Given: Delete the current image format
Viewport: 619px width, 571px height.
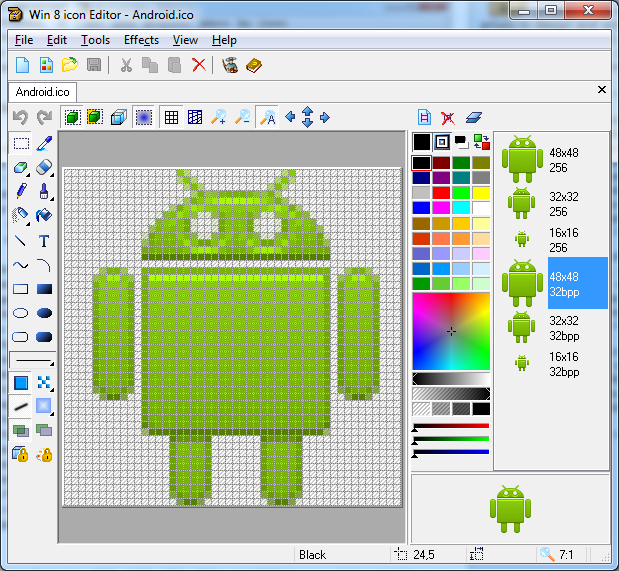Looking at the screenshot, I should (x=448, y=118).
